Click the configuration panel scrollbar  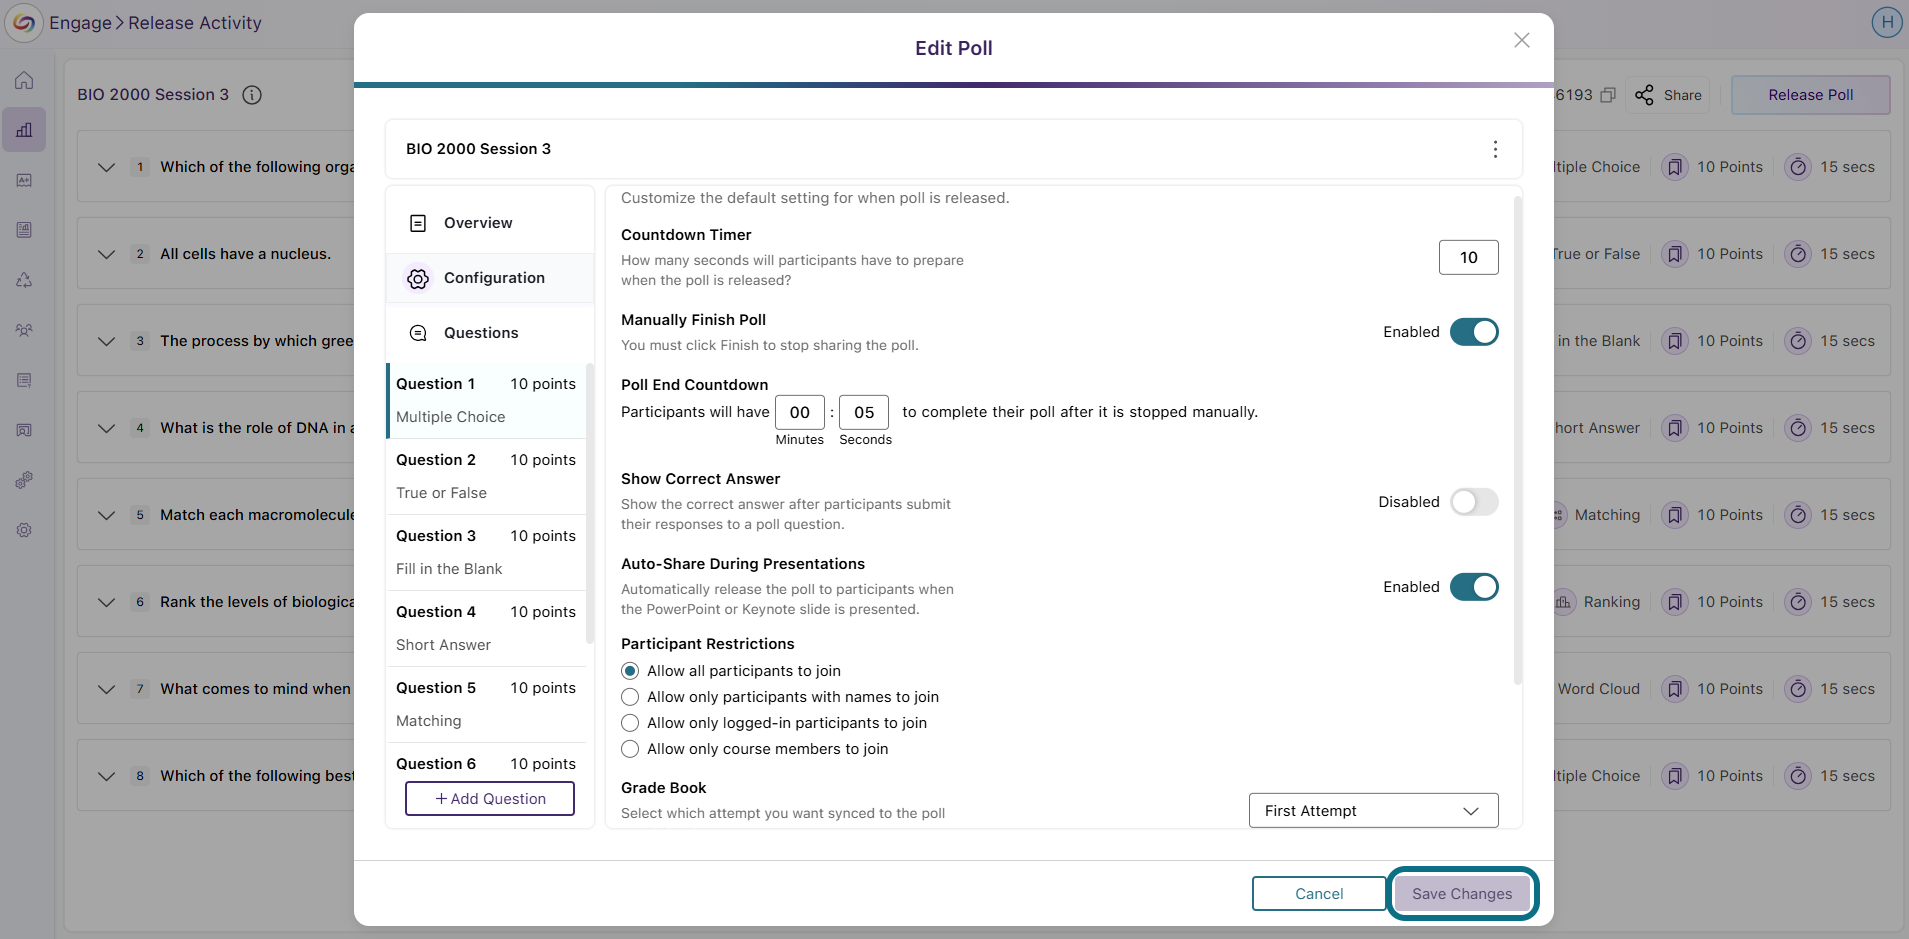click(x=1518, y=440)
